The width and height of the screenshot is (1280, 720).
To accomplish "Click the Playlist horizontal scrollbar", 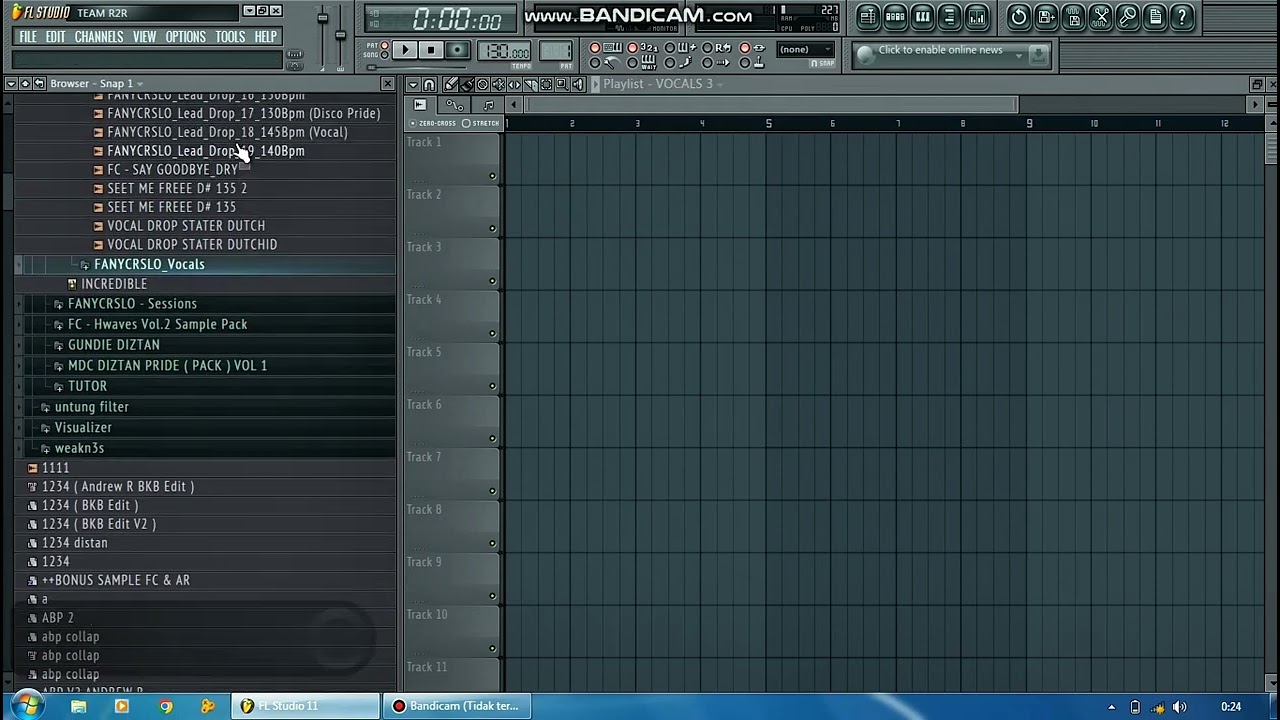I will tap(772, 105).
